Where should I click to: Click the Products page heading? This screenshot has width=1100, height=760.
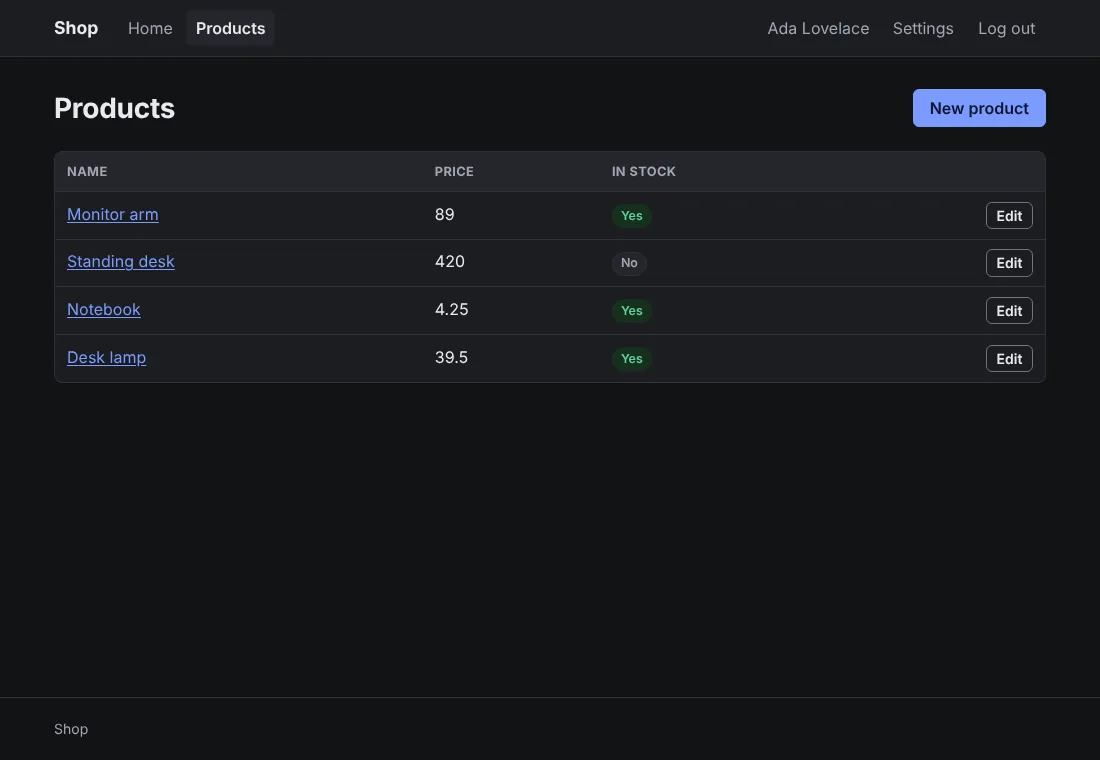coord(114,108)
